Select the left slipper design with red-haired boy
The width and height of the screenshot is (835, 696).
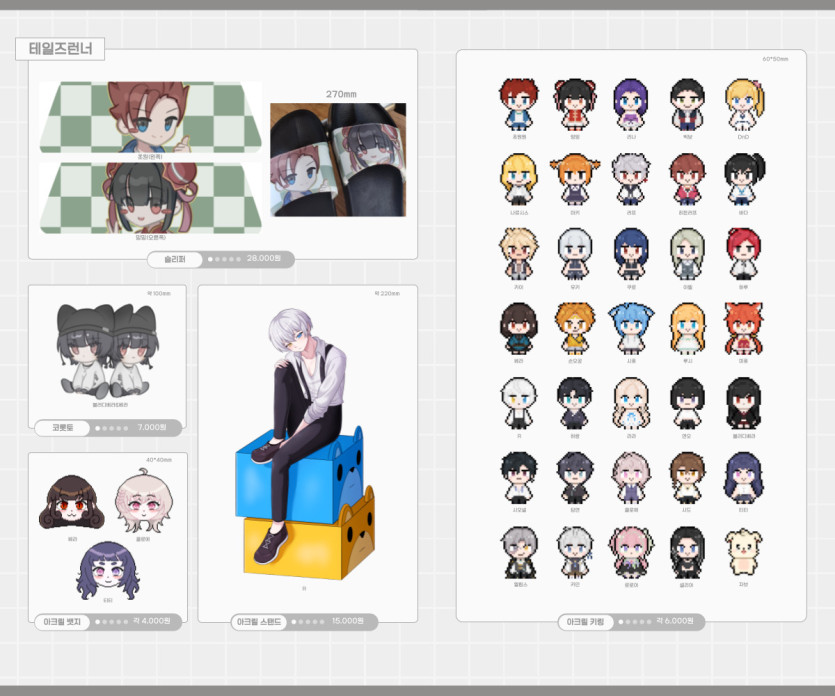coord(150,118)
